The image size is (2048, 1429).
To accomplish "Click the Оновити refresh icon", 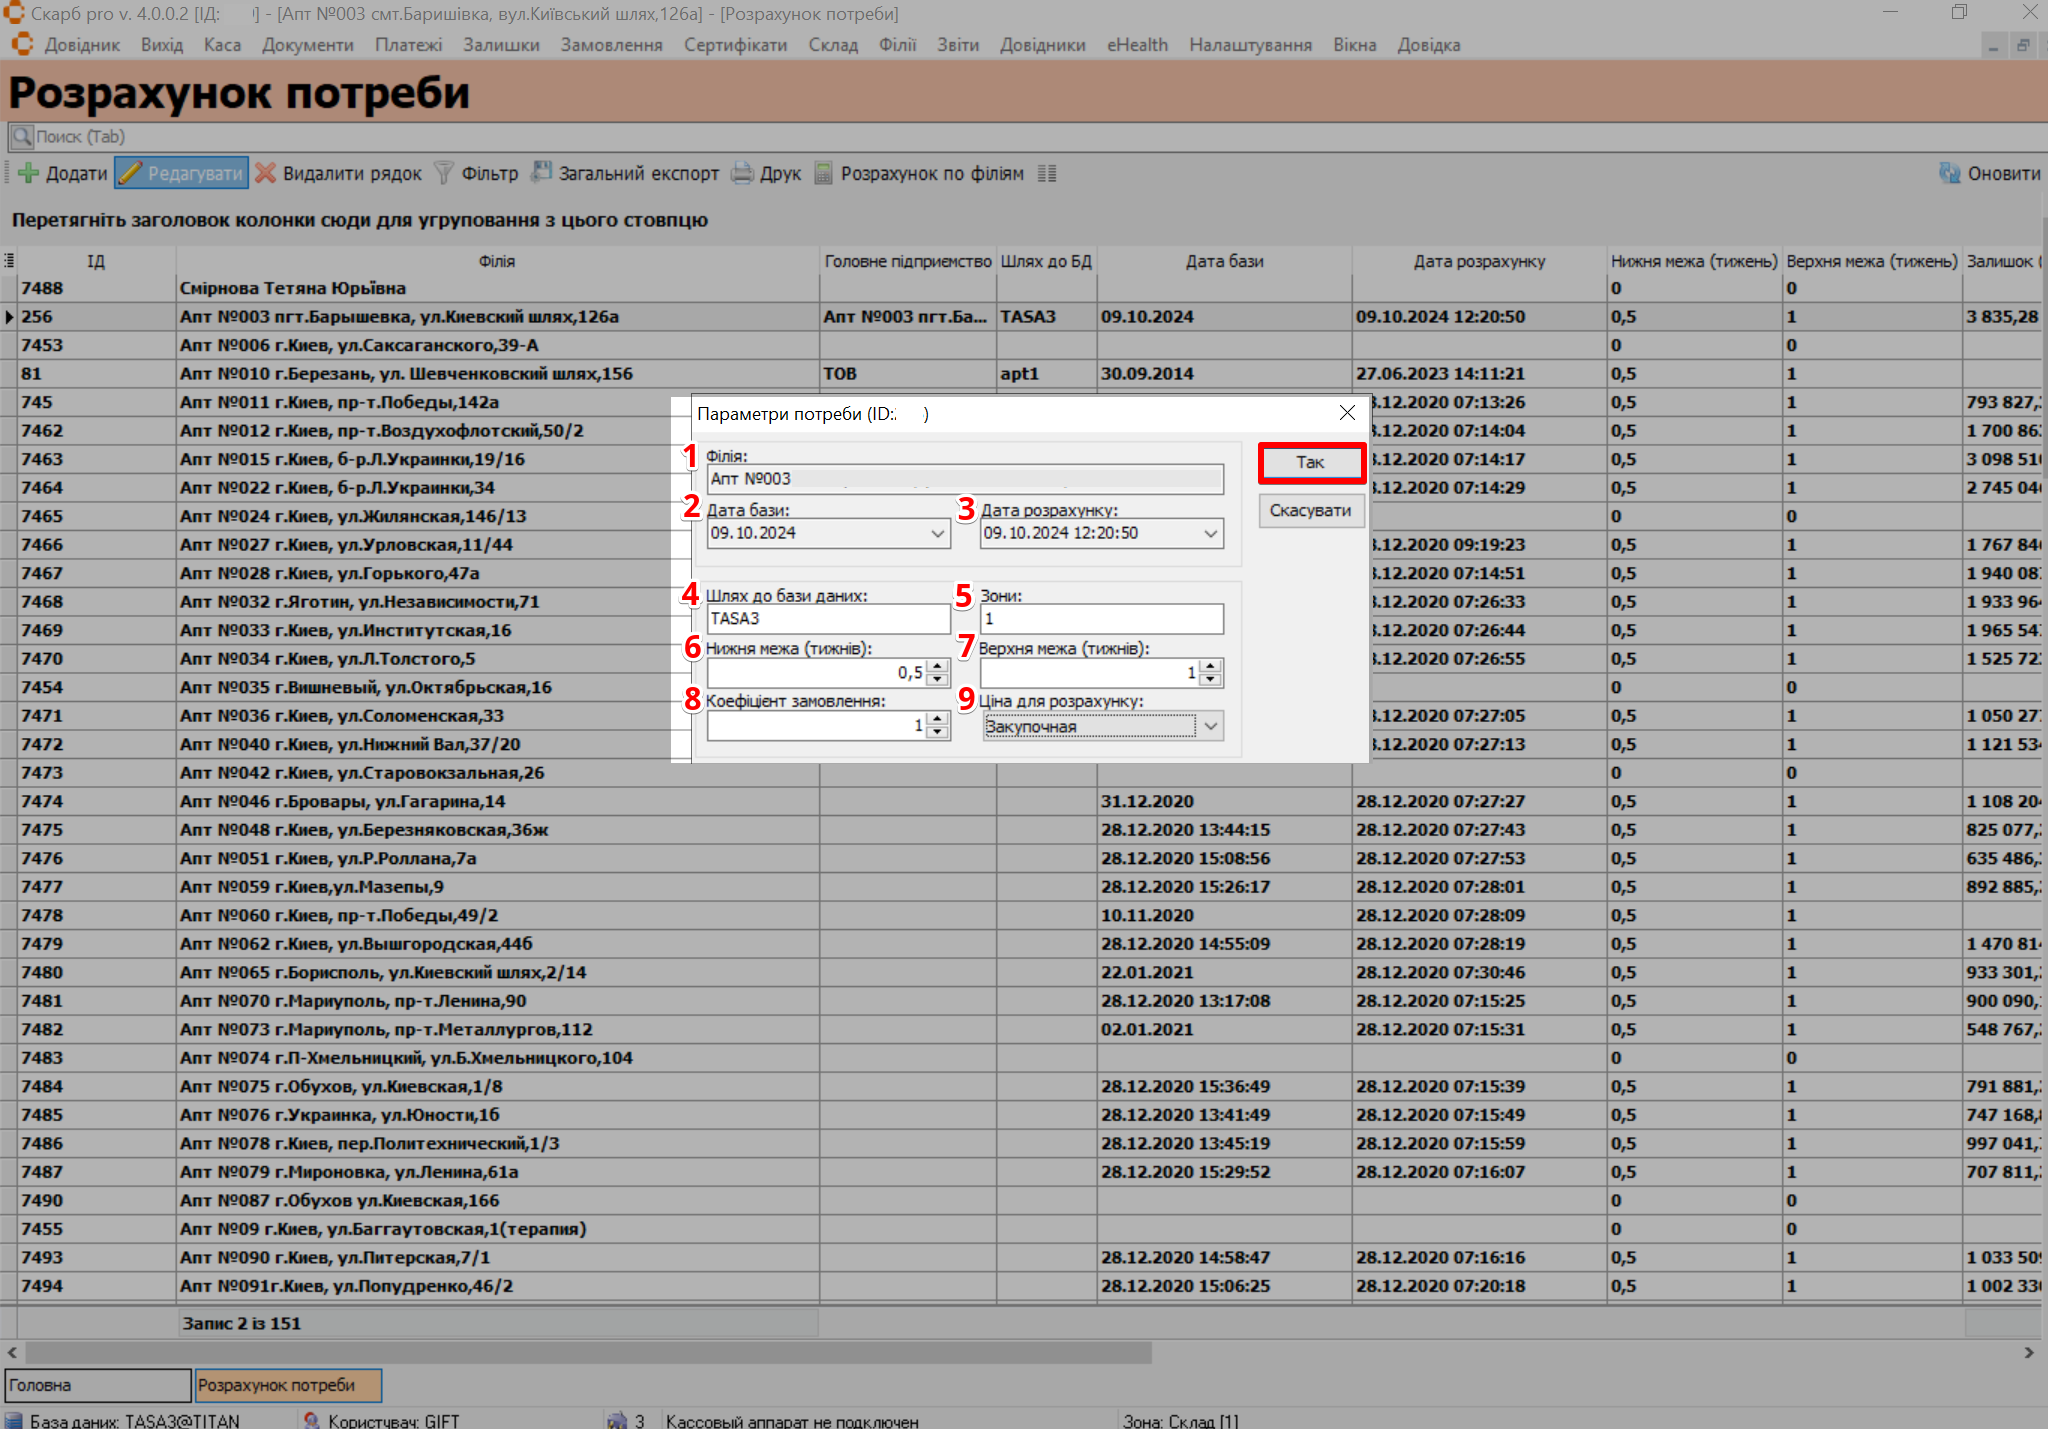I will 1949,173.
